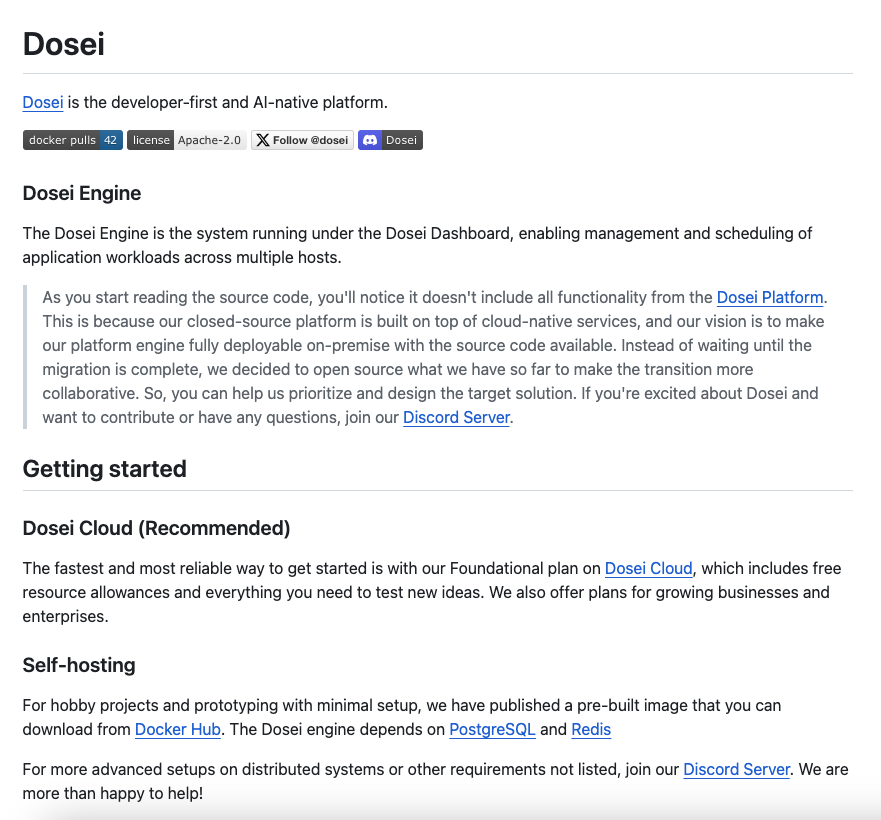Open the Discord Dosei badge

coord(390,140)
